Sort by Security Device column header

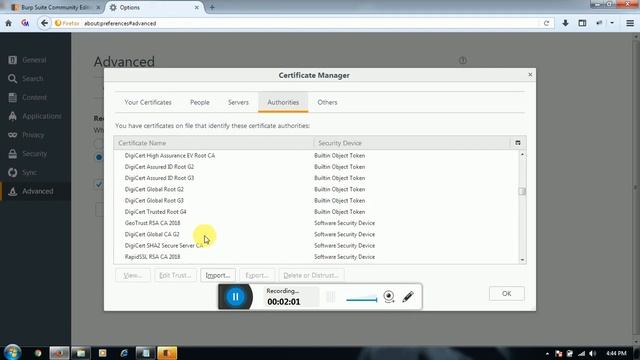coord(412,143)
